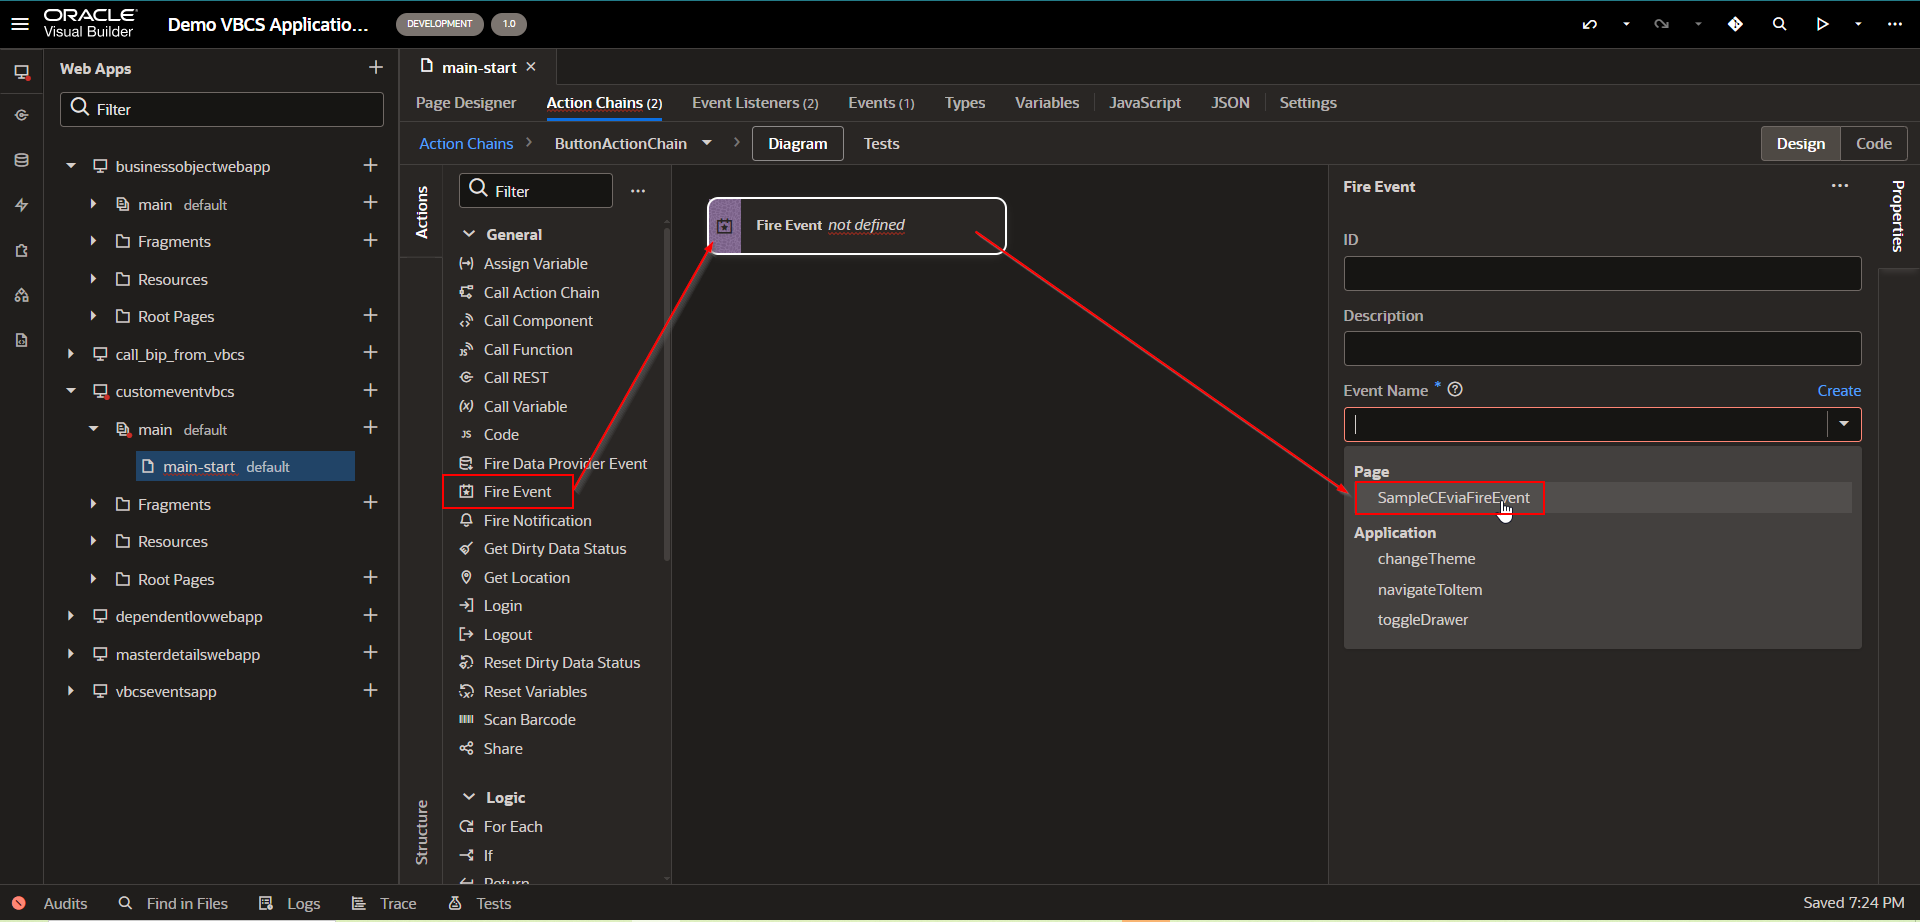1920x922 pixels.
Task: Open ButtonActionChain selector dropdown
Action: 707,143
